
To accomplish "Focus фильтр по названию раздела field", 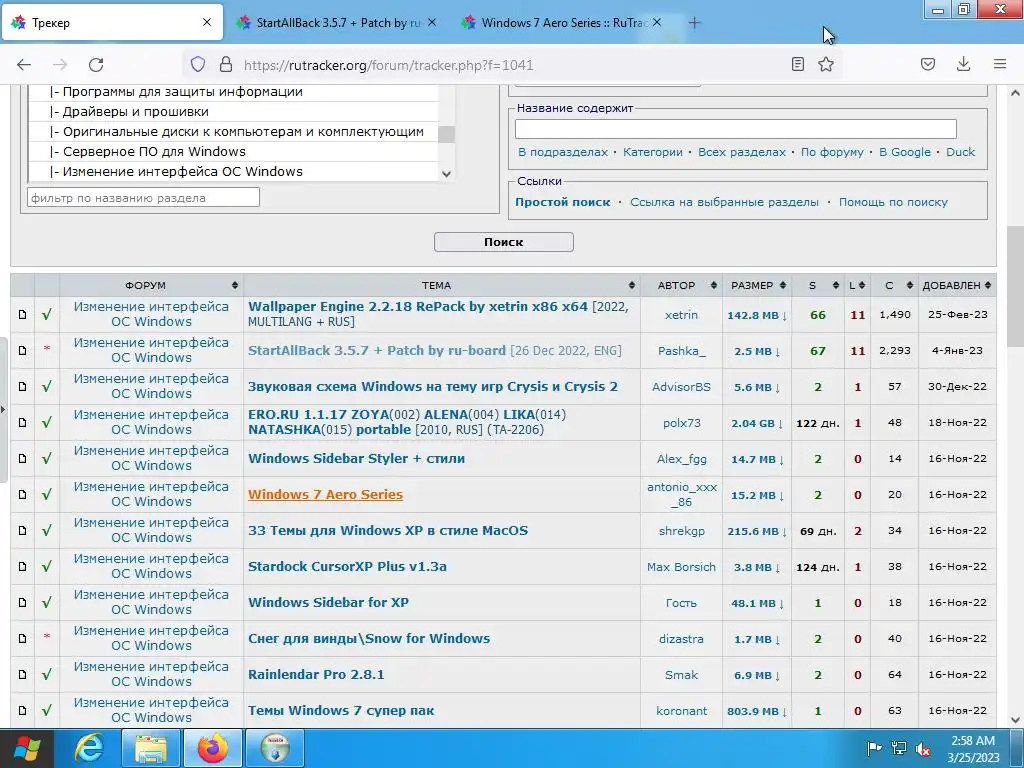I will tap(143, 197).
